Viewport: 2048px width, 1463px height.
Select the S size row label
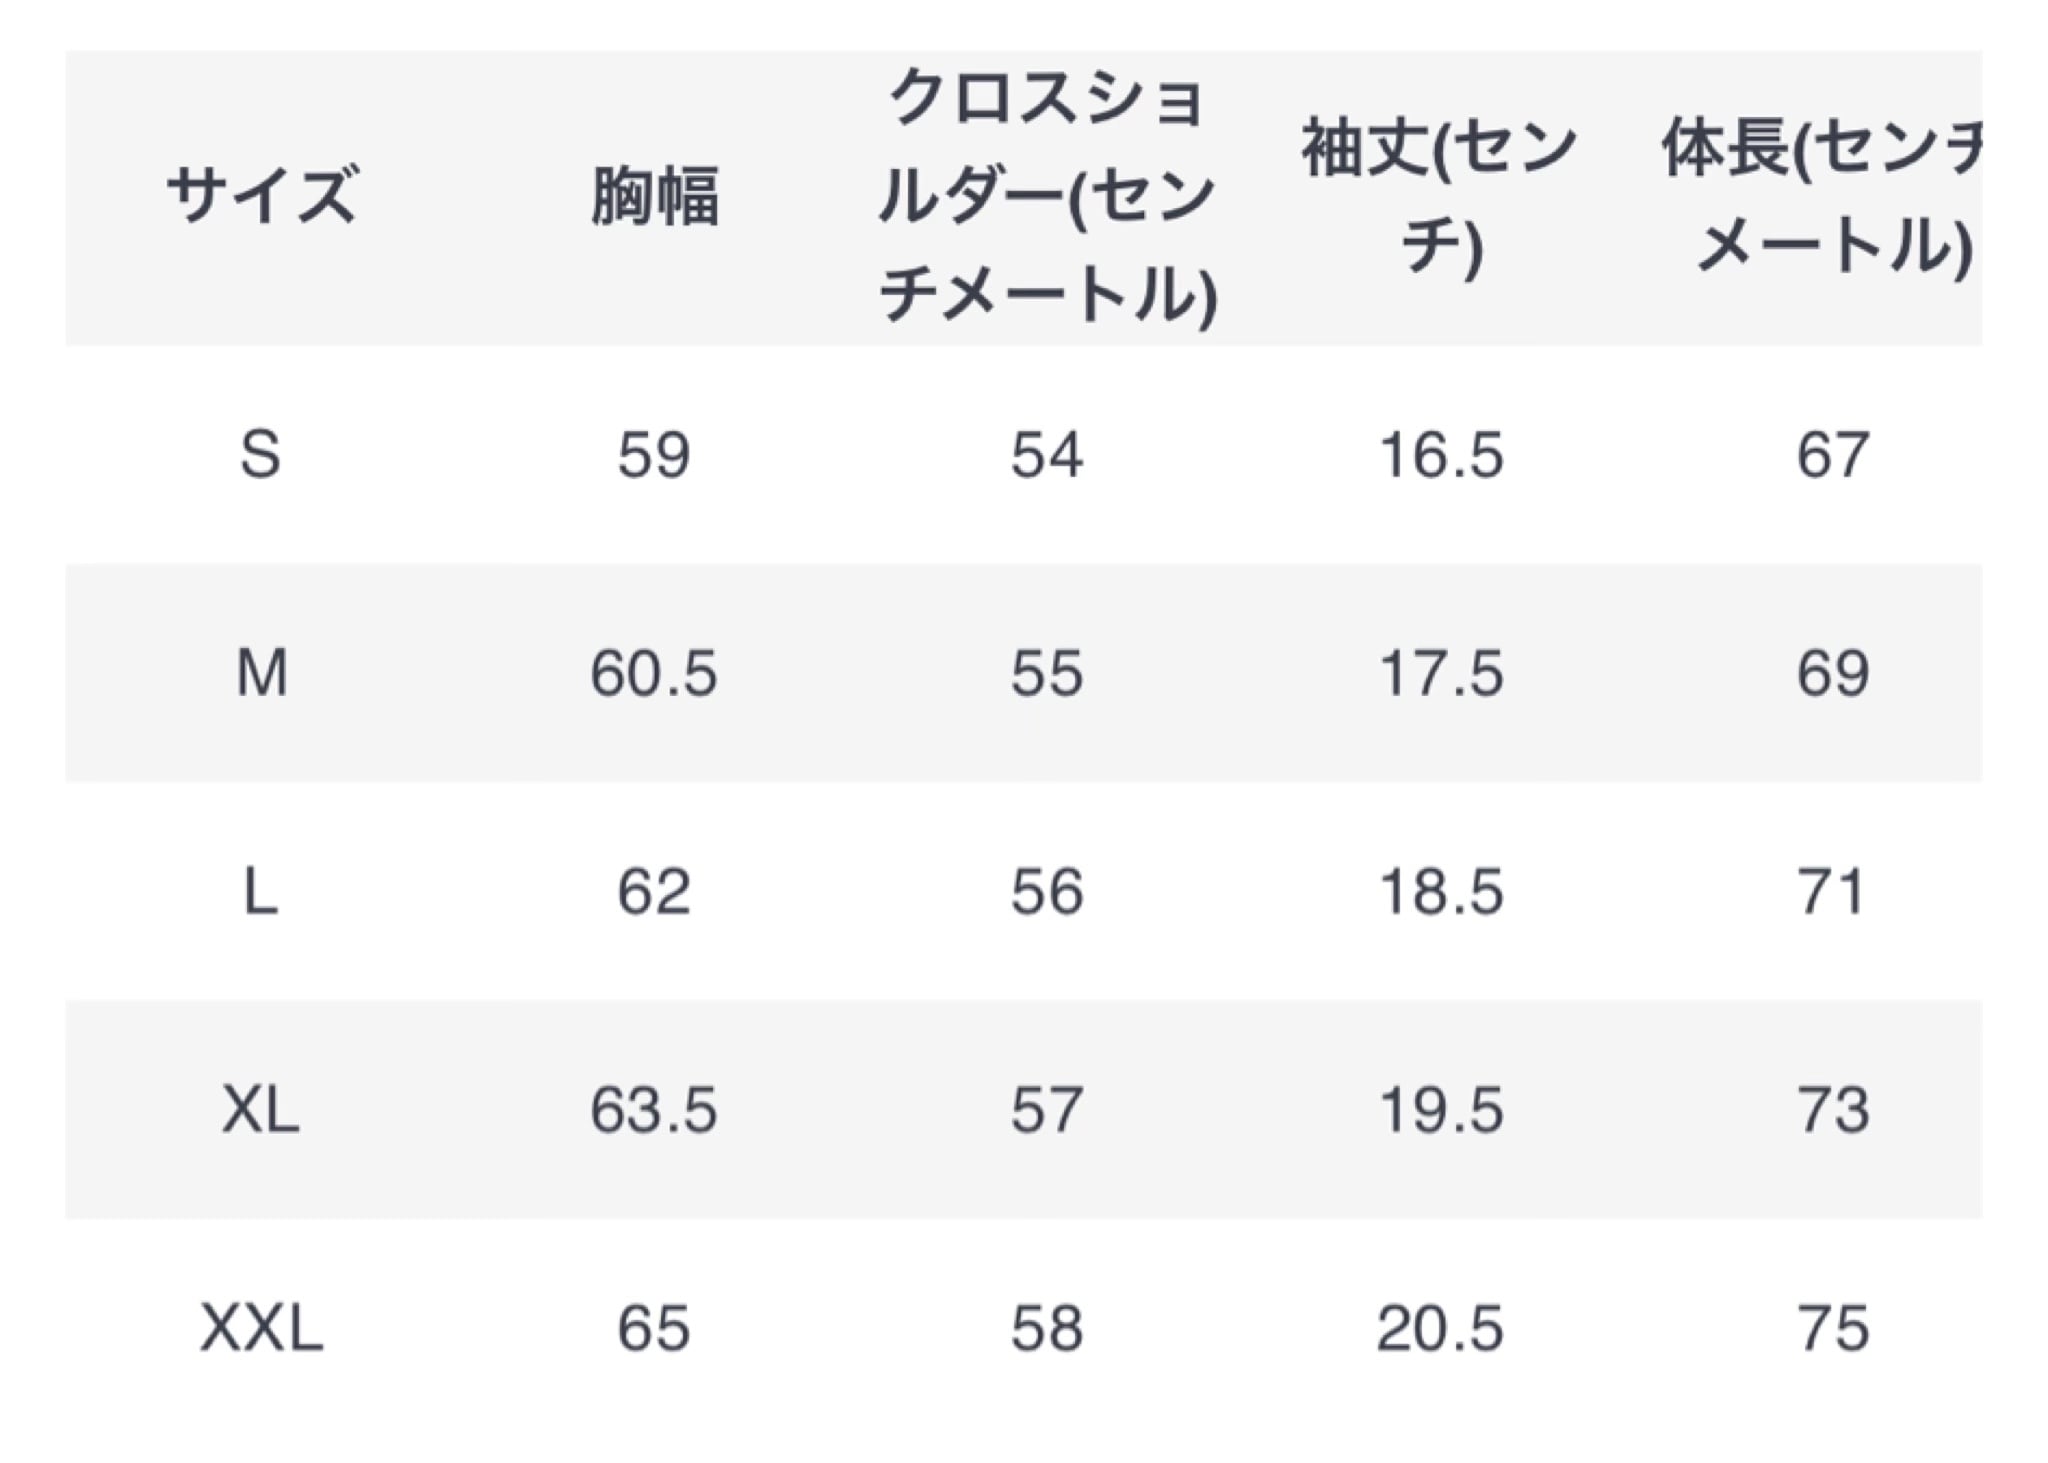pyautogui.click(x=261, y=455)
